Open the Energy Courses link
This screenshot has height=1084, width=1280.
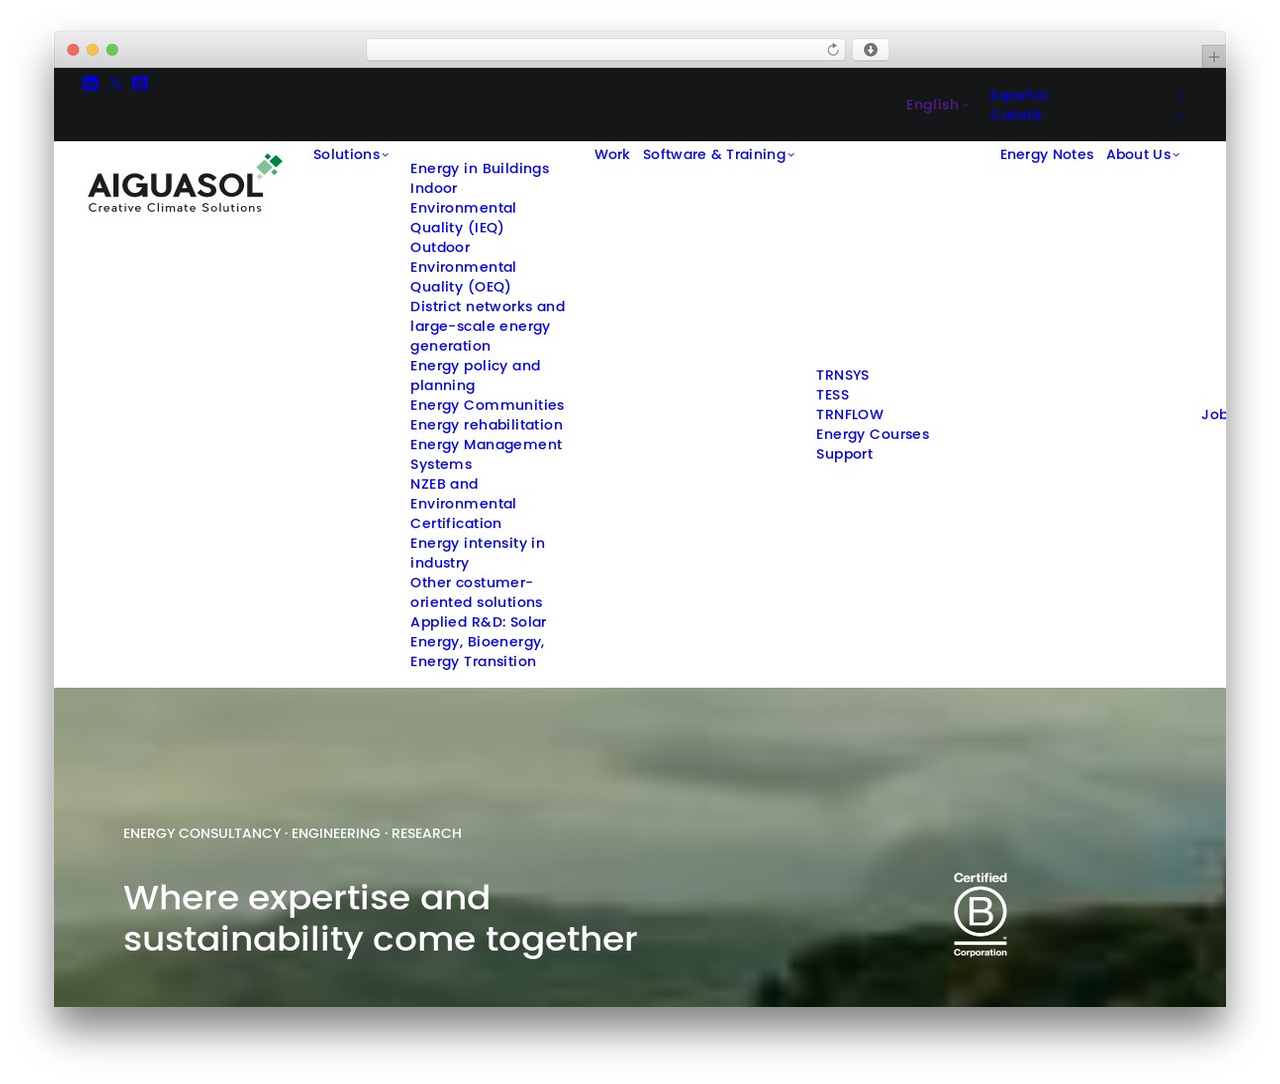(872, 434)
